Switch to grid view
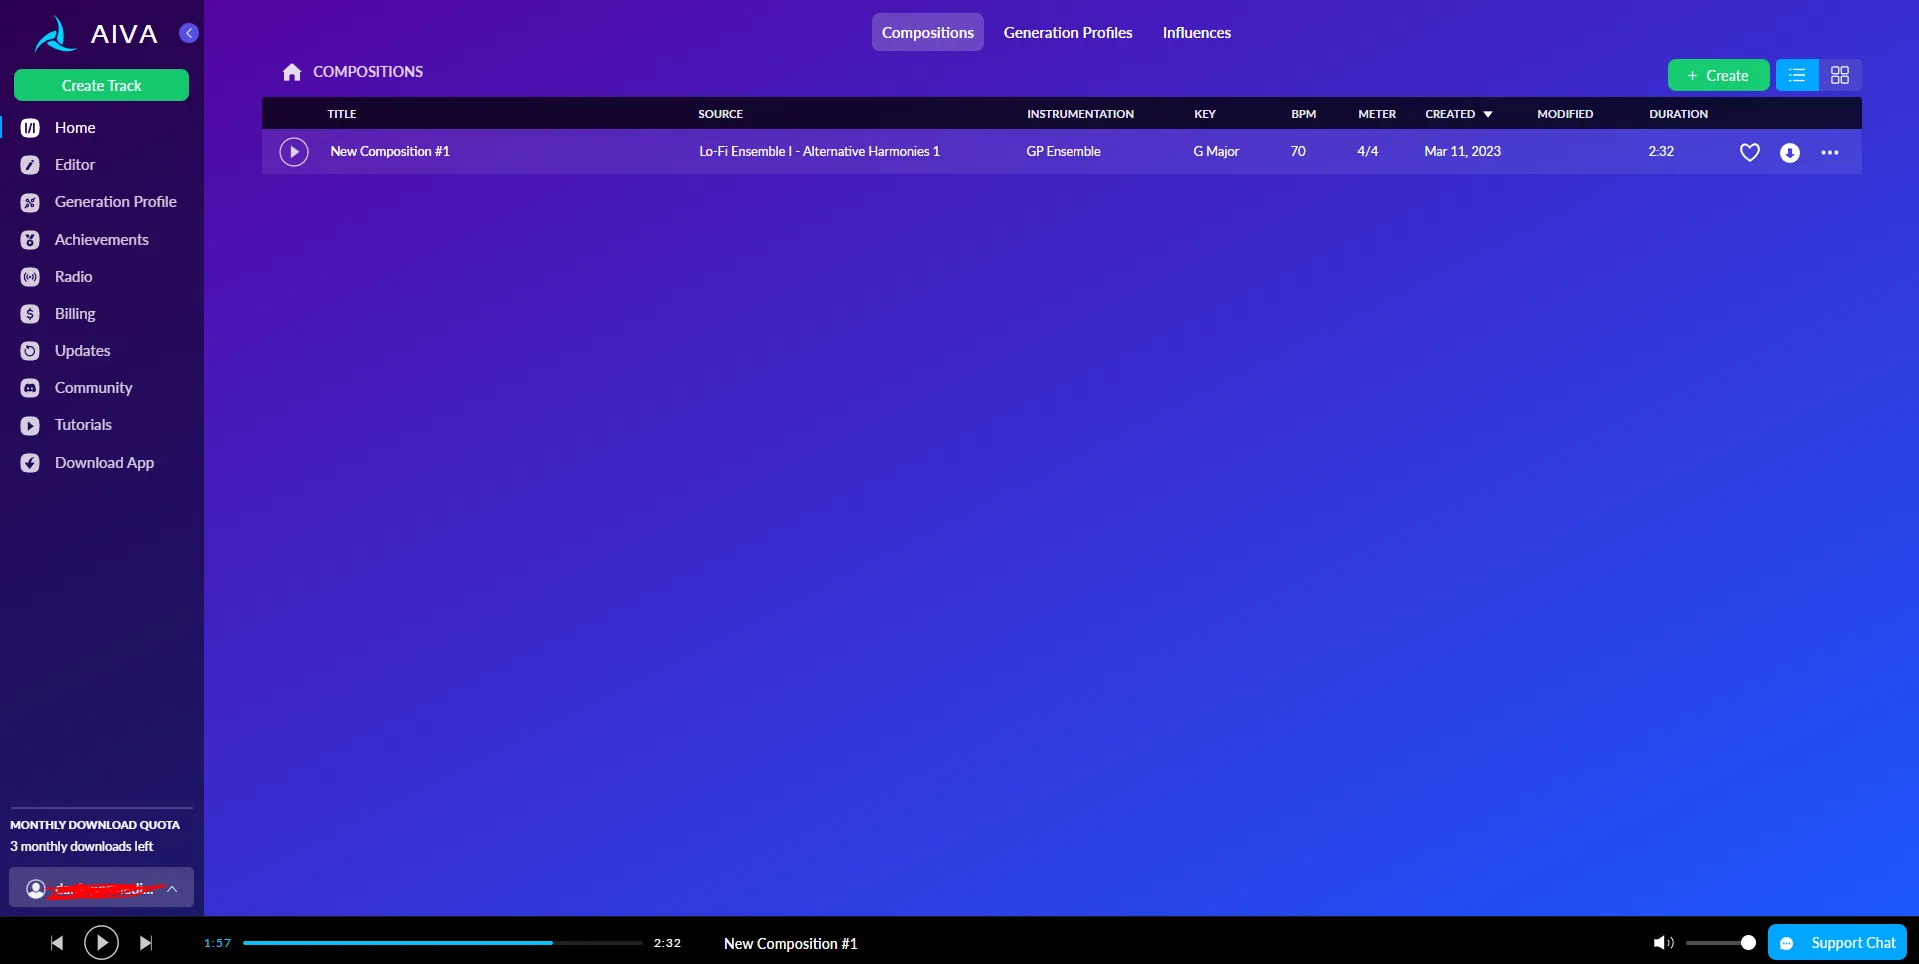The width and height of the screenshot is (1919, 964). pos(1840,75)
